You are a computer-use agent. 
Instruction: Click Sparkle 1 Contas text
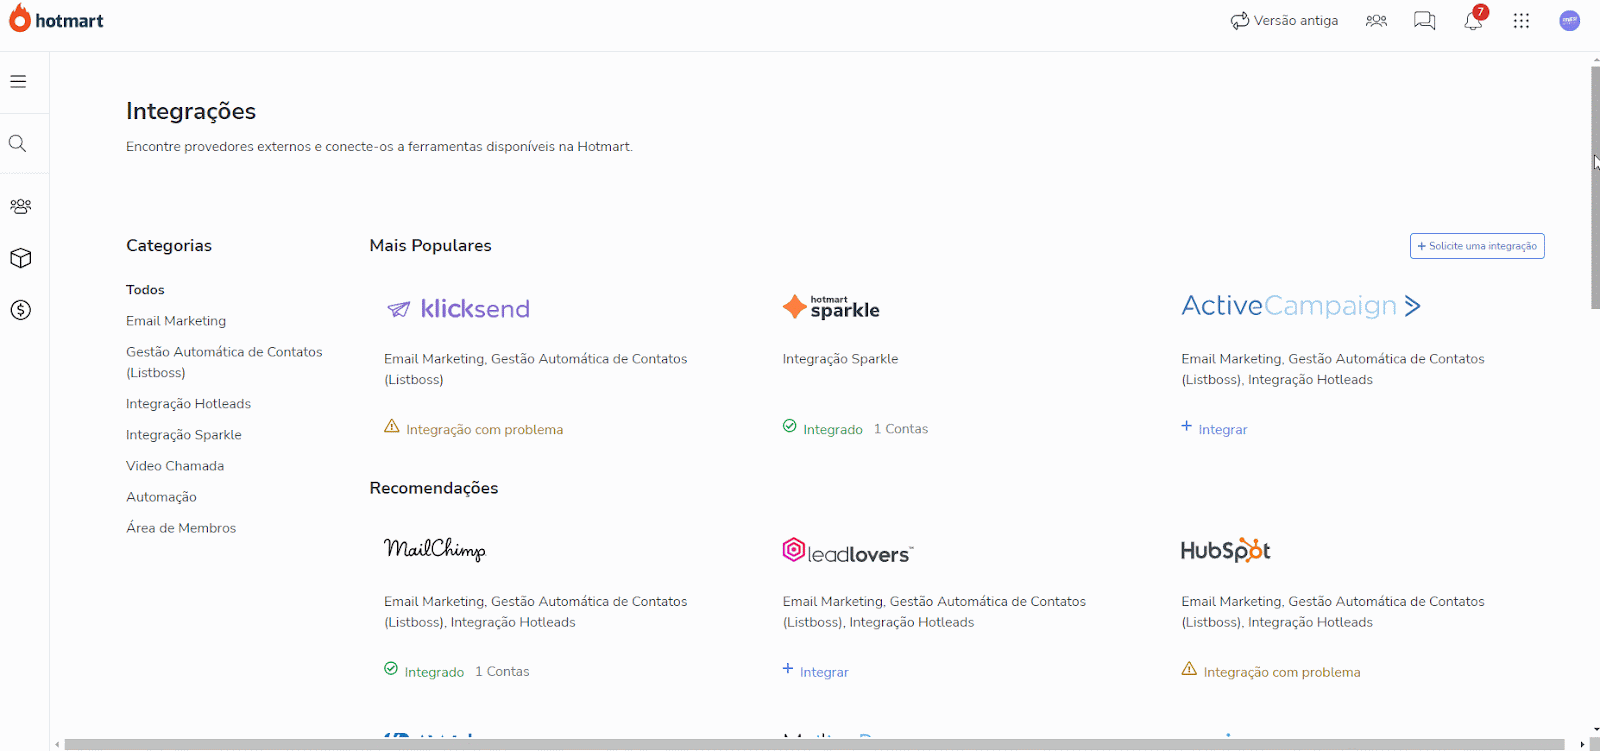(x=901, y=429)
